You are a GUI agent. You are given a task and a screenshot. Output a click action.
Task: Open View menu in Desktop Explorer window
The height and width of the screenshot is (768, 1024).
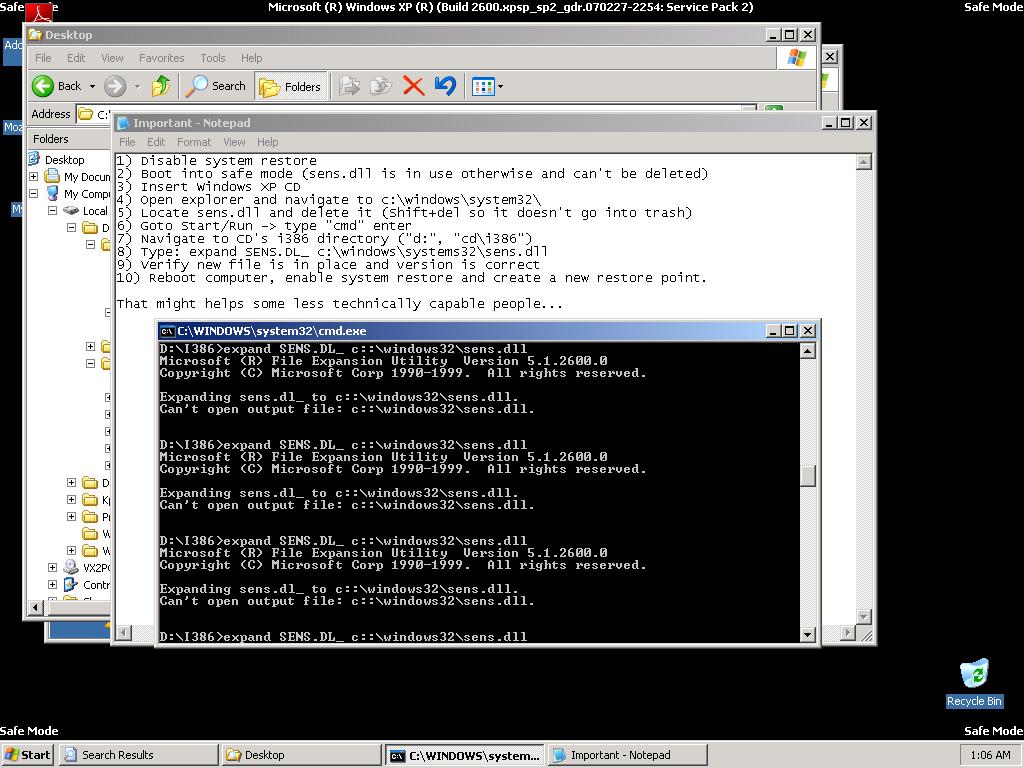tap(112, 58)
